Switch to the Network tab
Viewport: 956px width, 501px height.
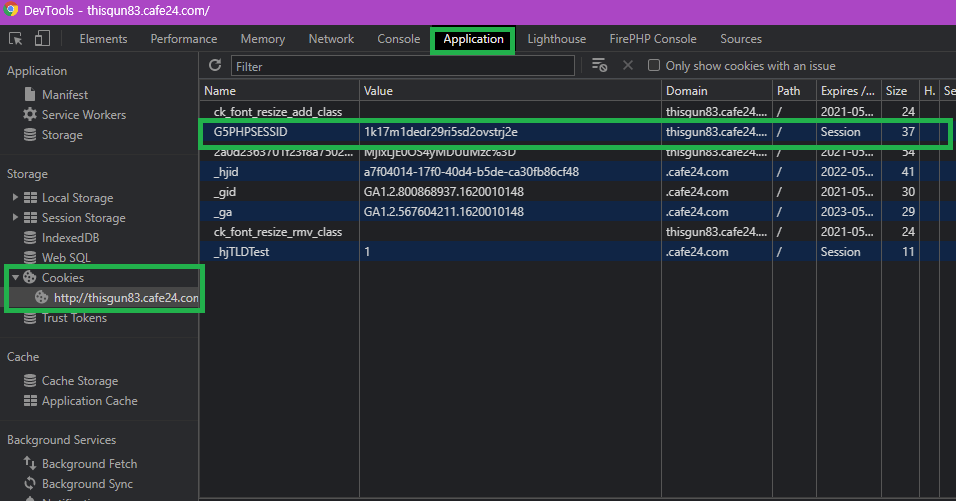coord(331,39)
